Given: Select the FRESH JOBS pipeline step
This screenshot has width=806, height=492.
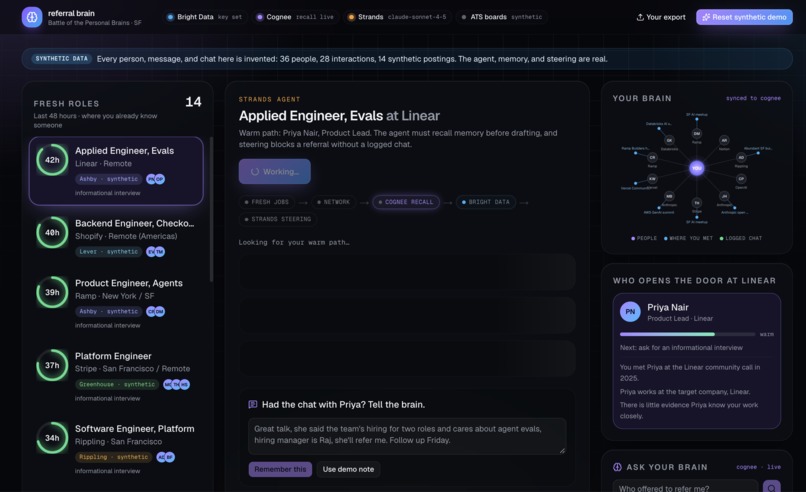Looking at the screenshot, I should (x=266, y=202).
